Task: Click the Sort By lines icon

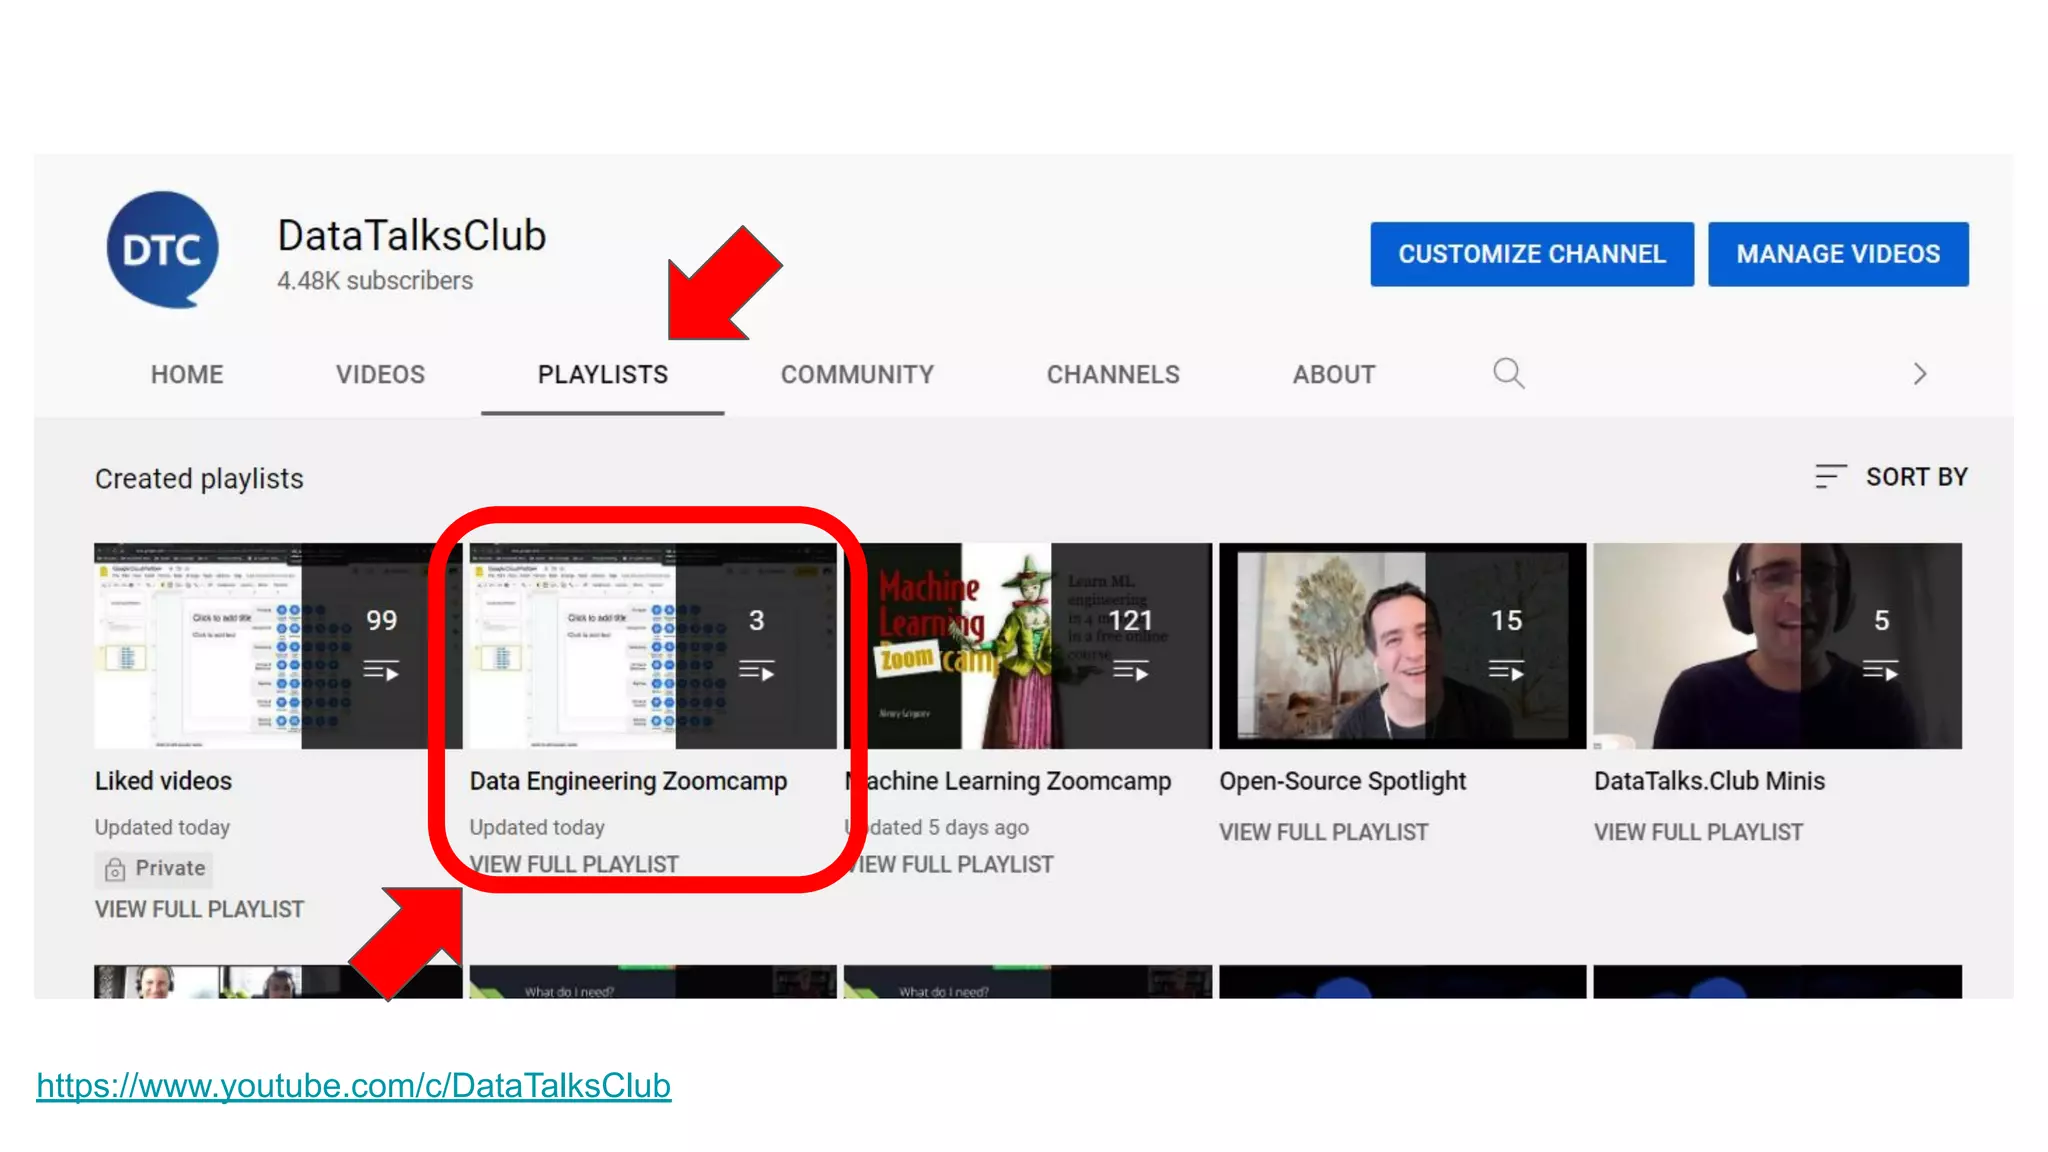Action: click(1830, 477)
